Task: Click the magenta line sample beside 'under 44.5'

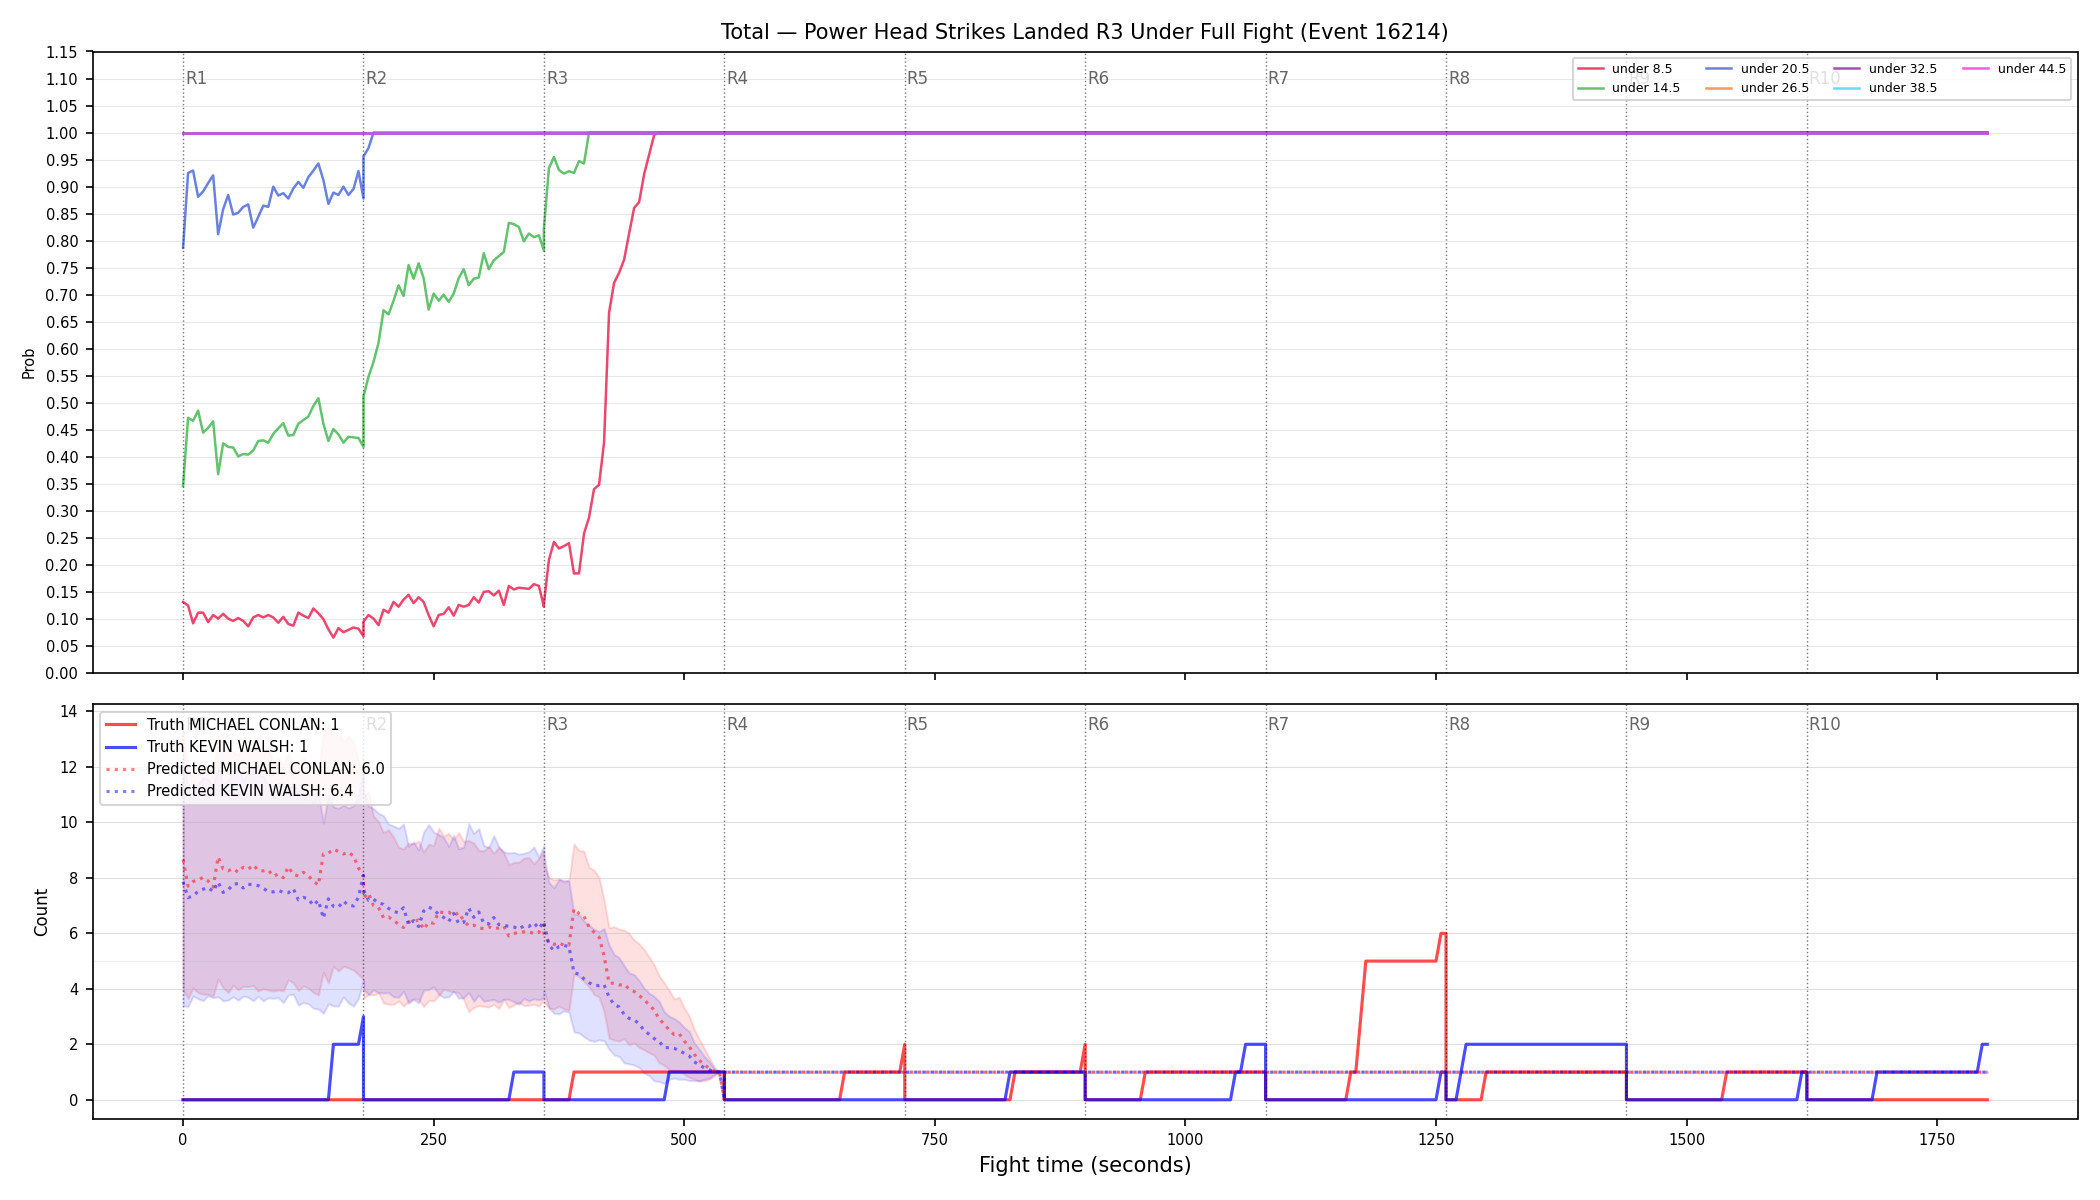Action: 1977,69
